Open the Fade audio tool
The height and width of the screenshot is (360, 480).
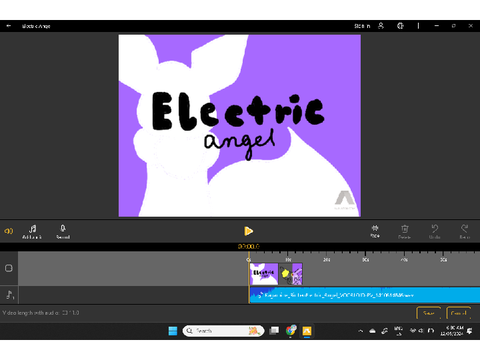tap(375, 231)
